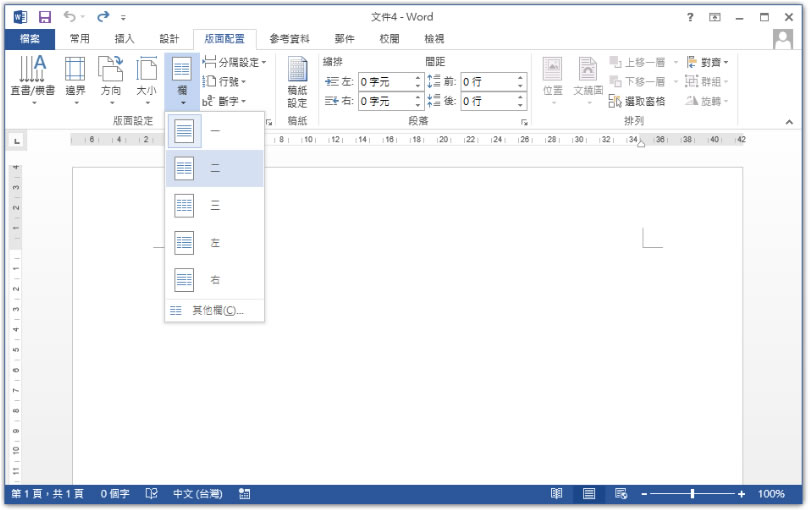Decrease the right indent with the down stepper
This screenshot has width=810, height=510.
tap(418, 105)
